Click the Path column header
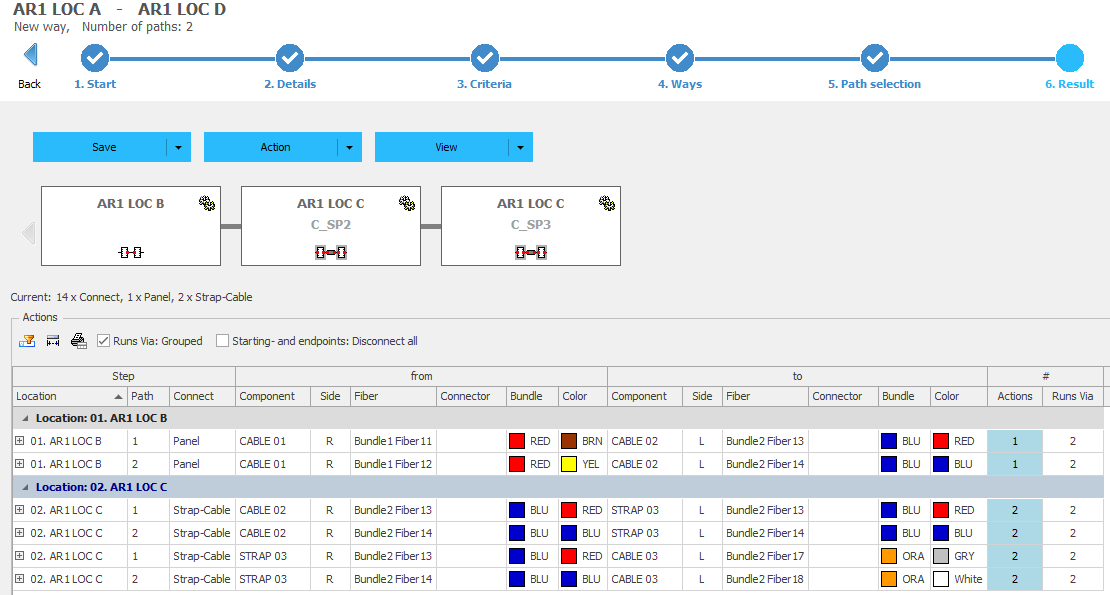The image size is (1110, 595). tap(148, 396)
